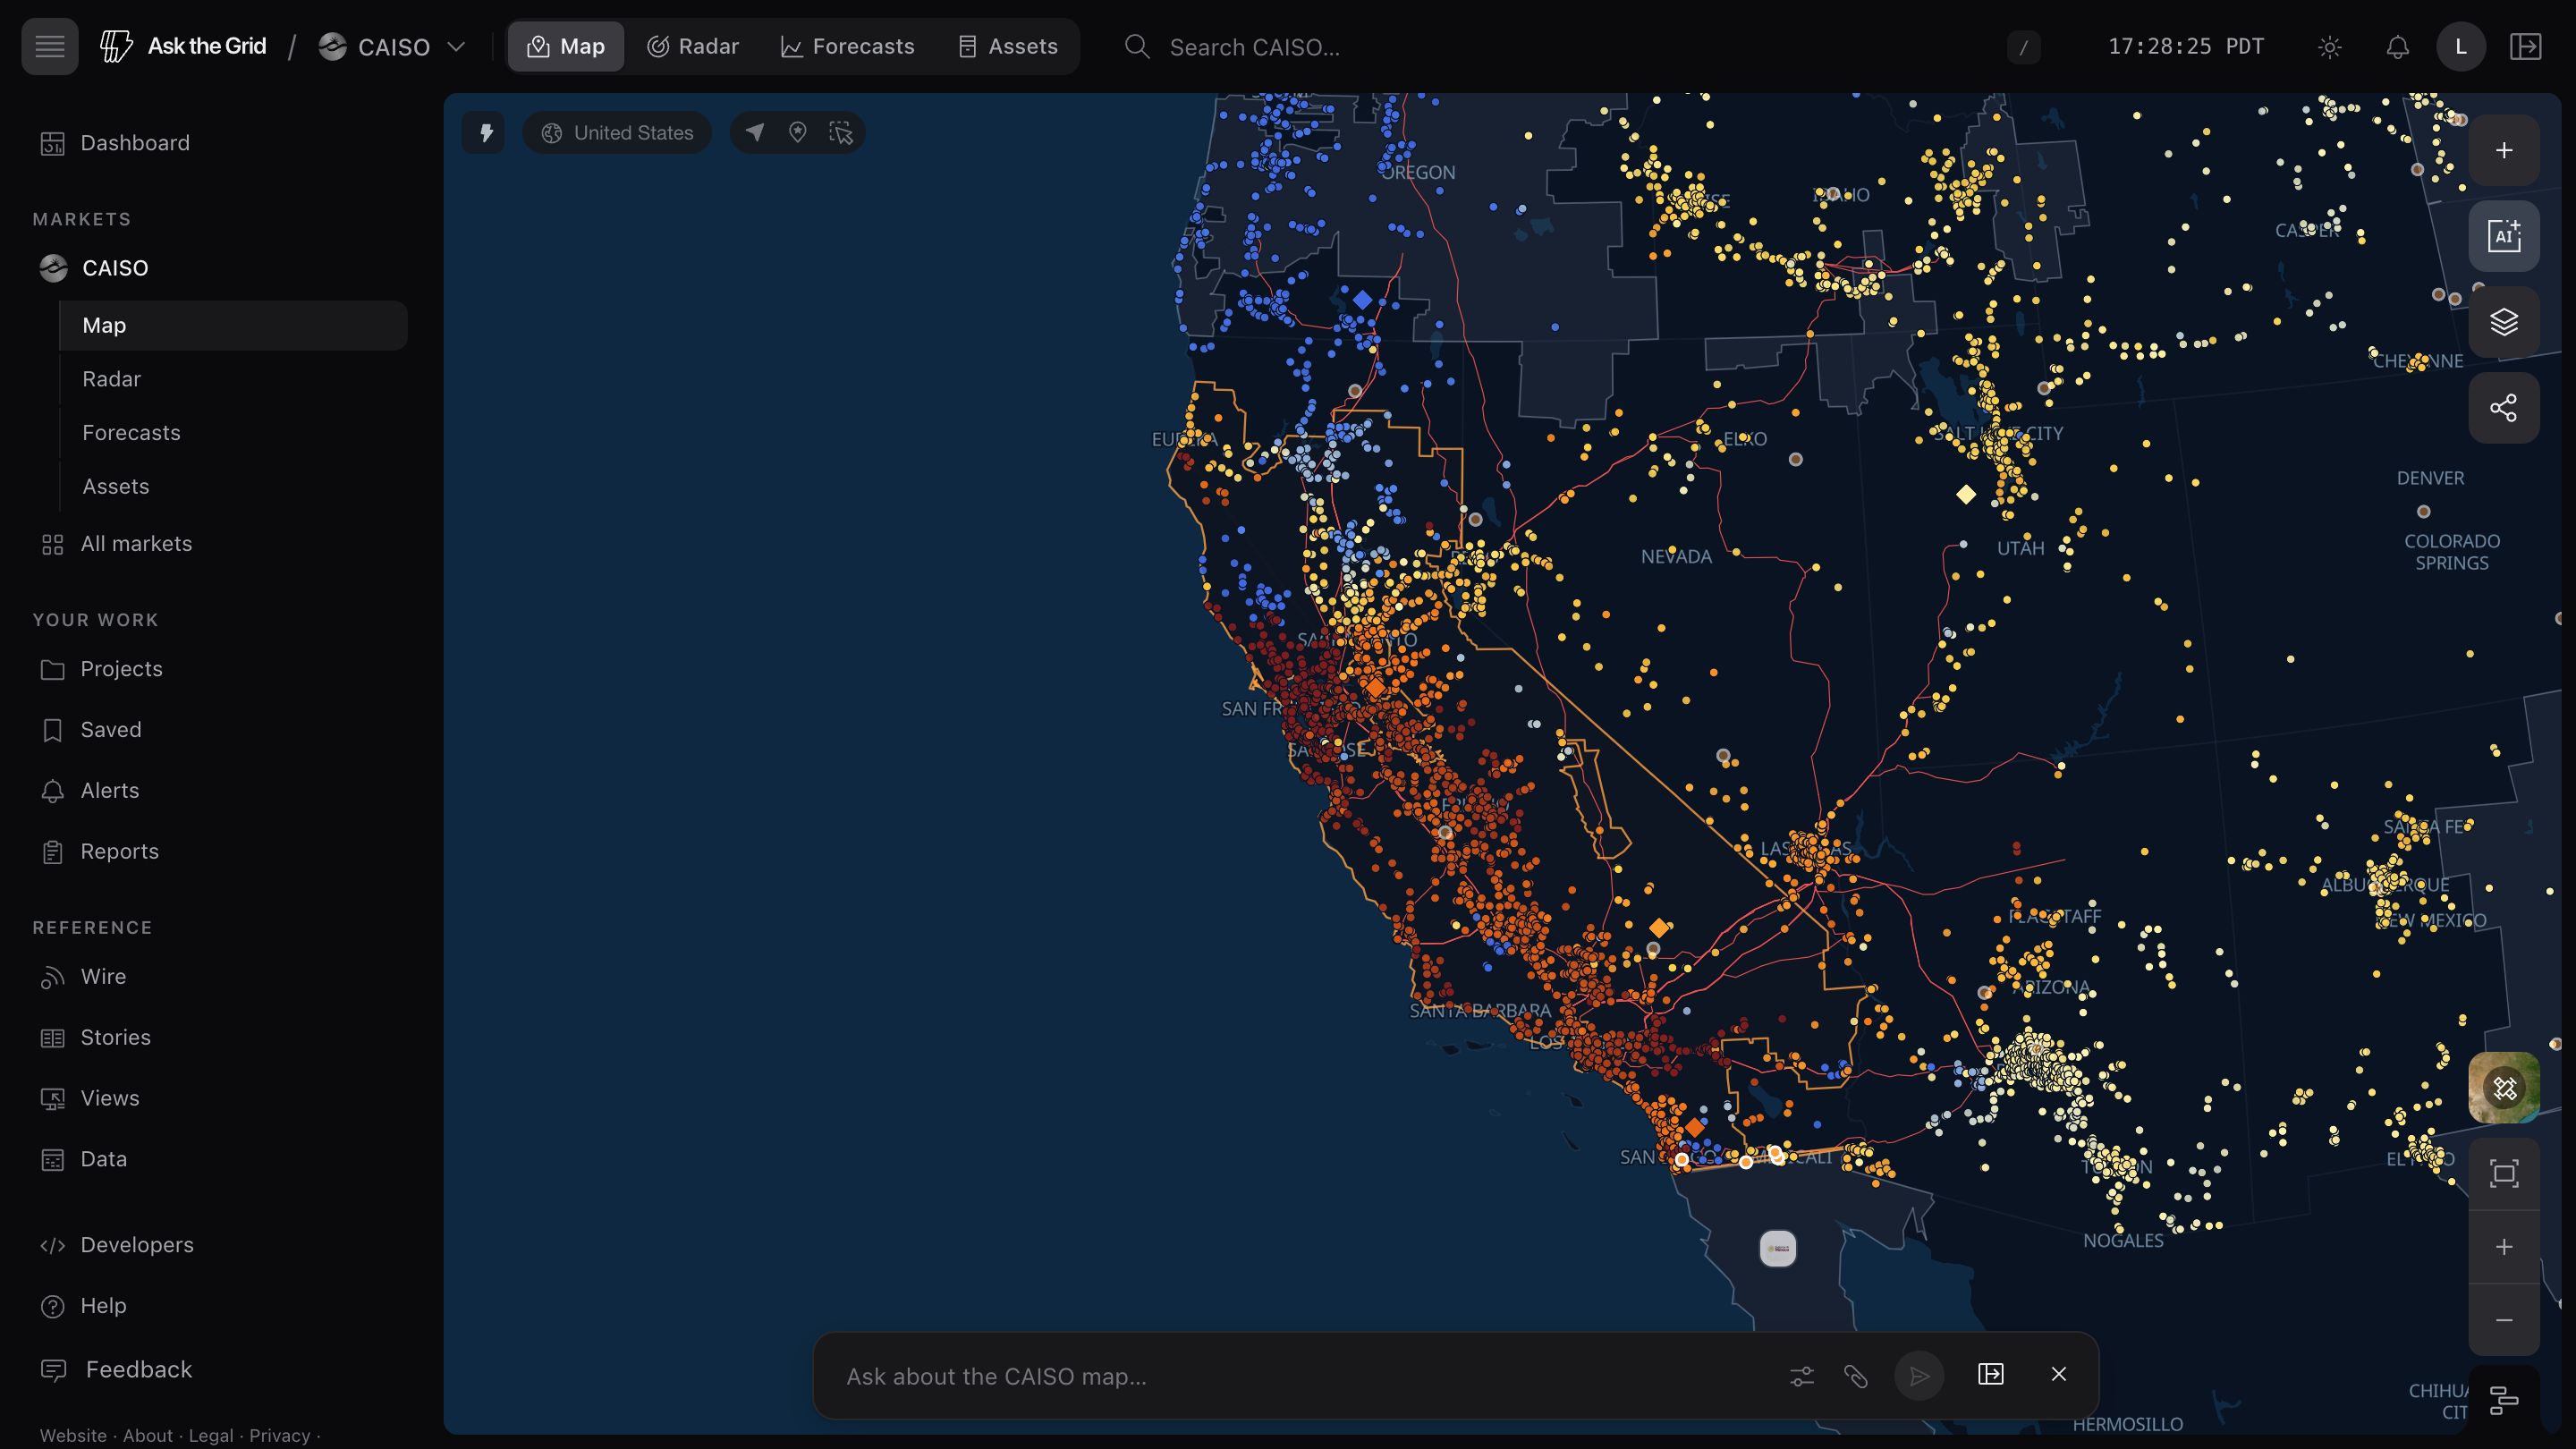Toggle light/dark theme sun icon
The width and height of the screenshot is (2576, 1449).
click(2329, 46)
